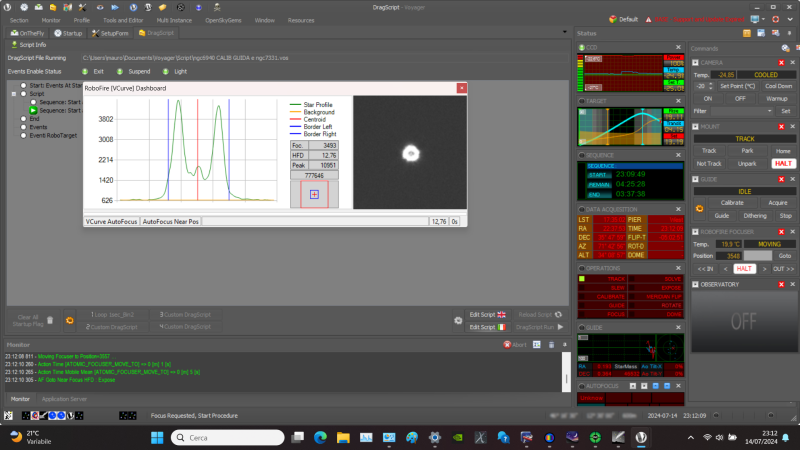
Task: Select the End node radio button
Action: point(23,118)
